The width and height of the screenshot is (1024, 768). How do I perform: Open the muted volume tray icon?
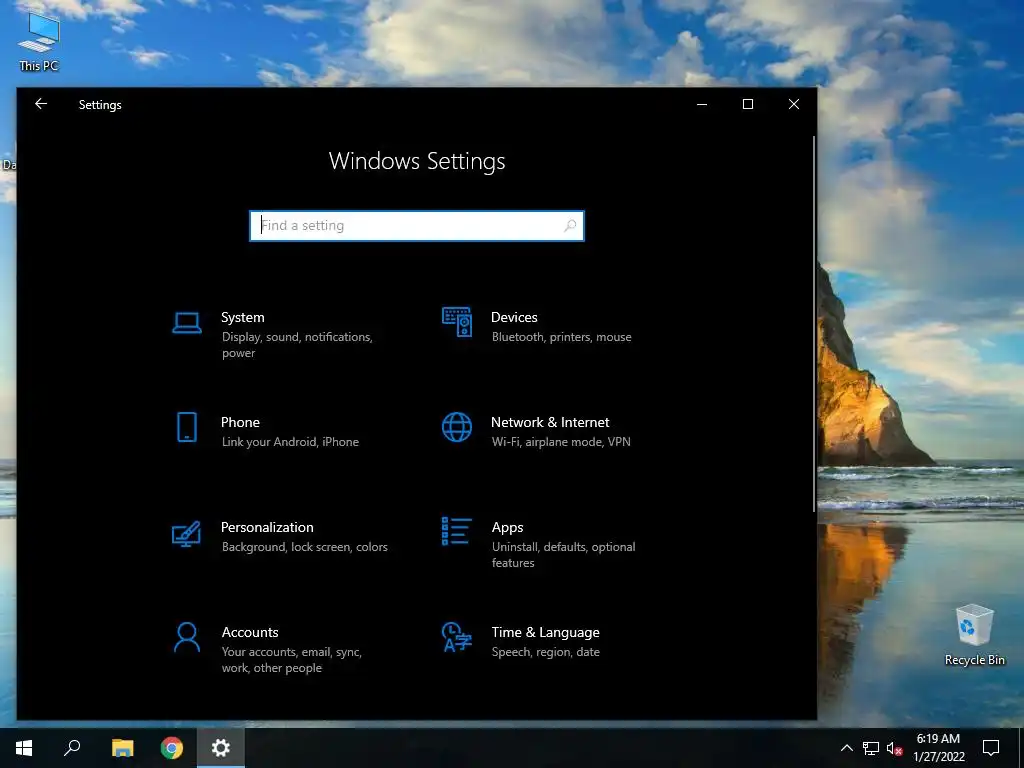click(x=894, y=748)
